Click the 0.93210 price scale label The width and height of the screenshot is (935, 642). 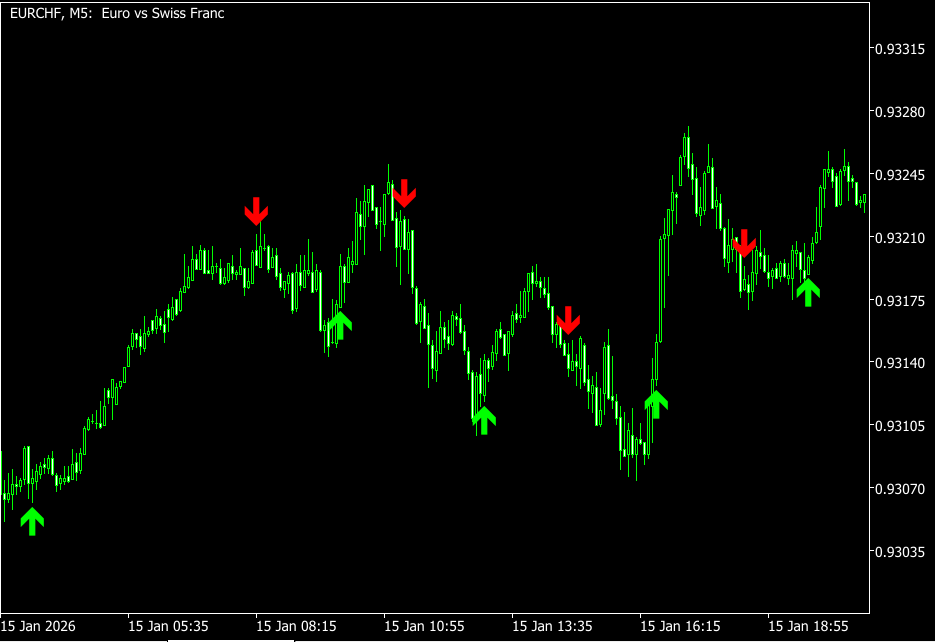899,238
